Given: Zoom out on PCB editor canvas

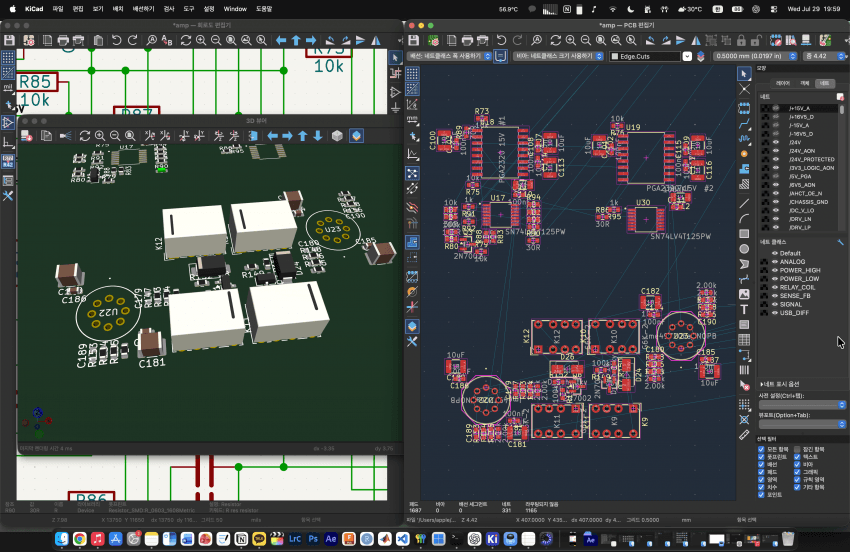Looking at the screenshot, I should click(x=586, y=40).
